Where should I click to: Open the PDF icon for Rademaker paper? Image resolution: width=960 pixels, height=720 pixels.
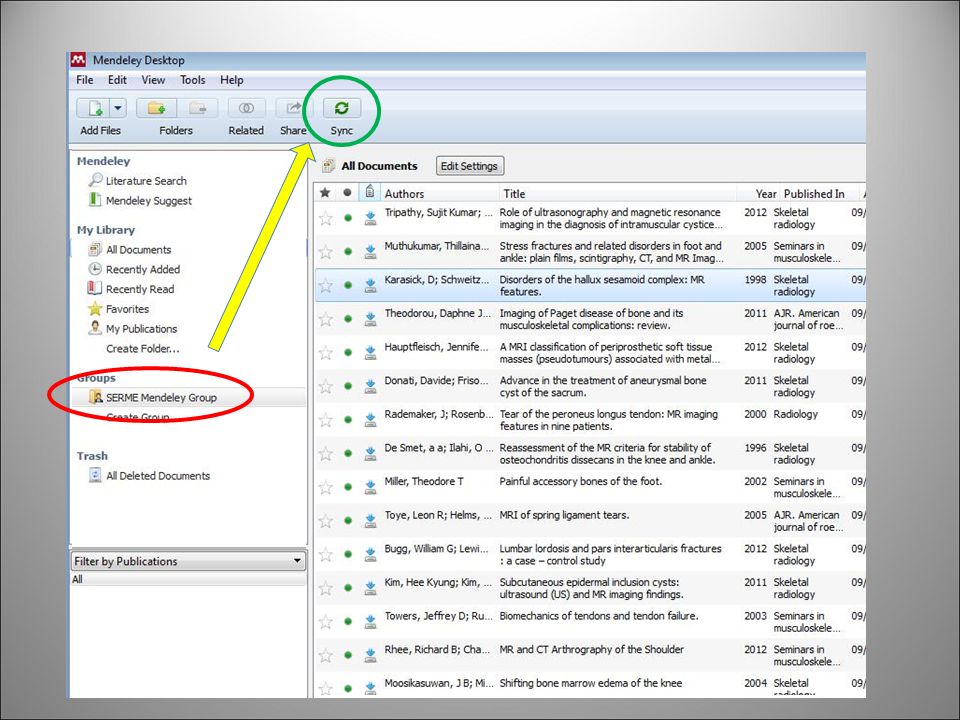click(370, 420)
